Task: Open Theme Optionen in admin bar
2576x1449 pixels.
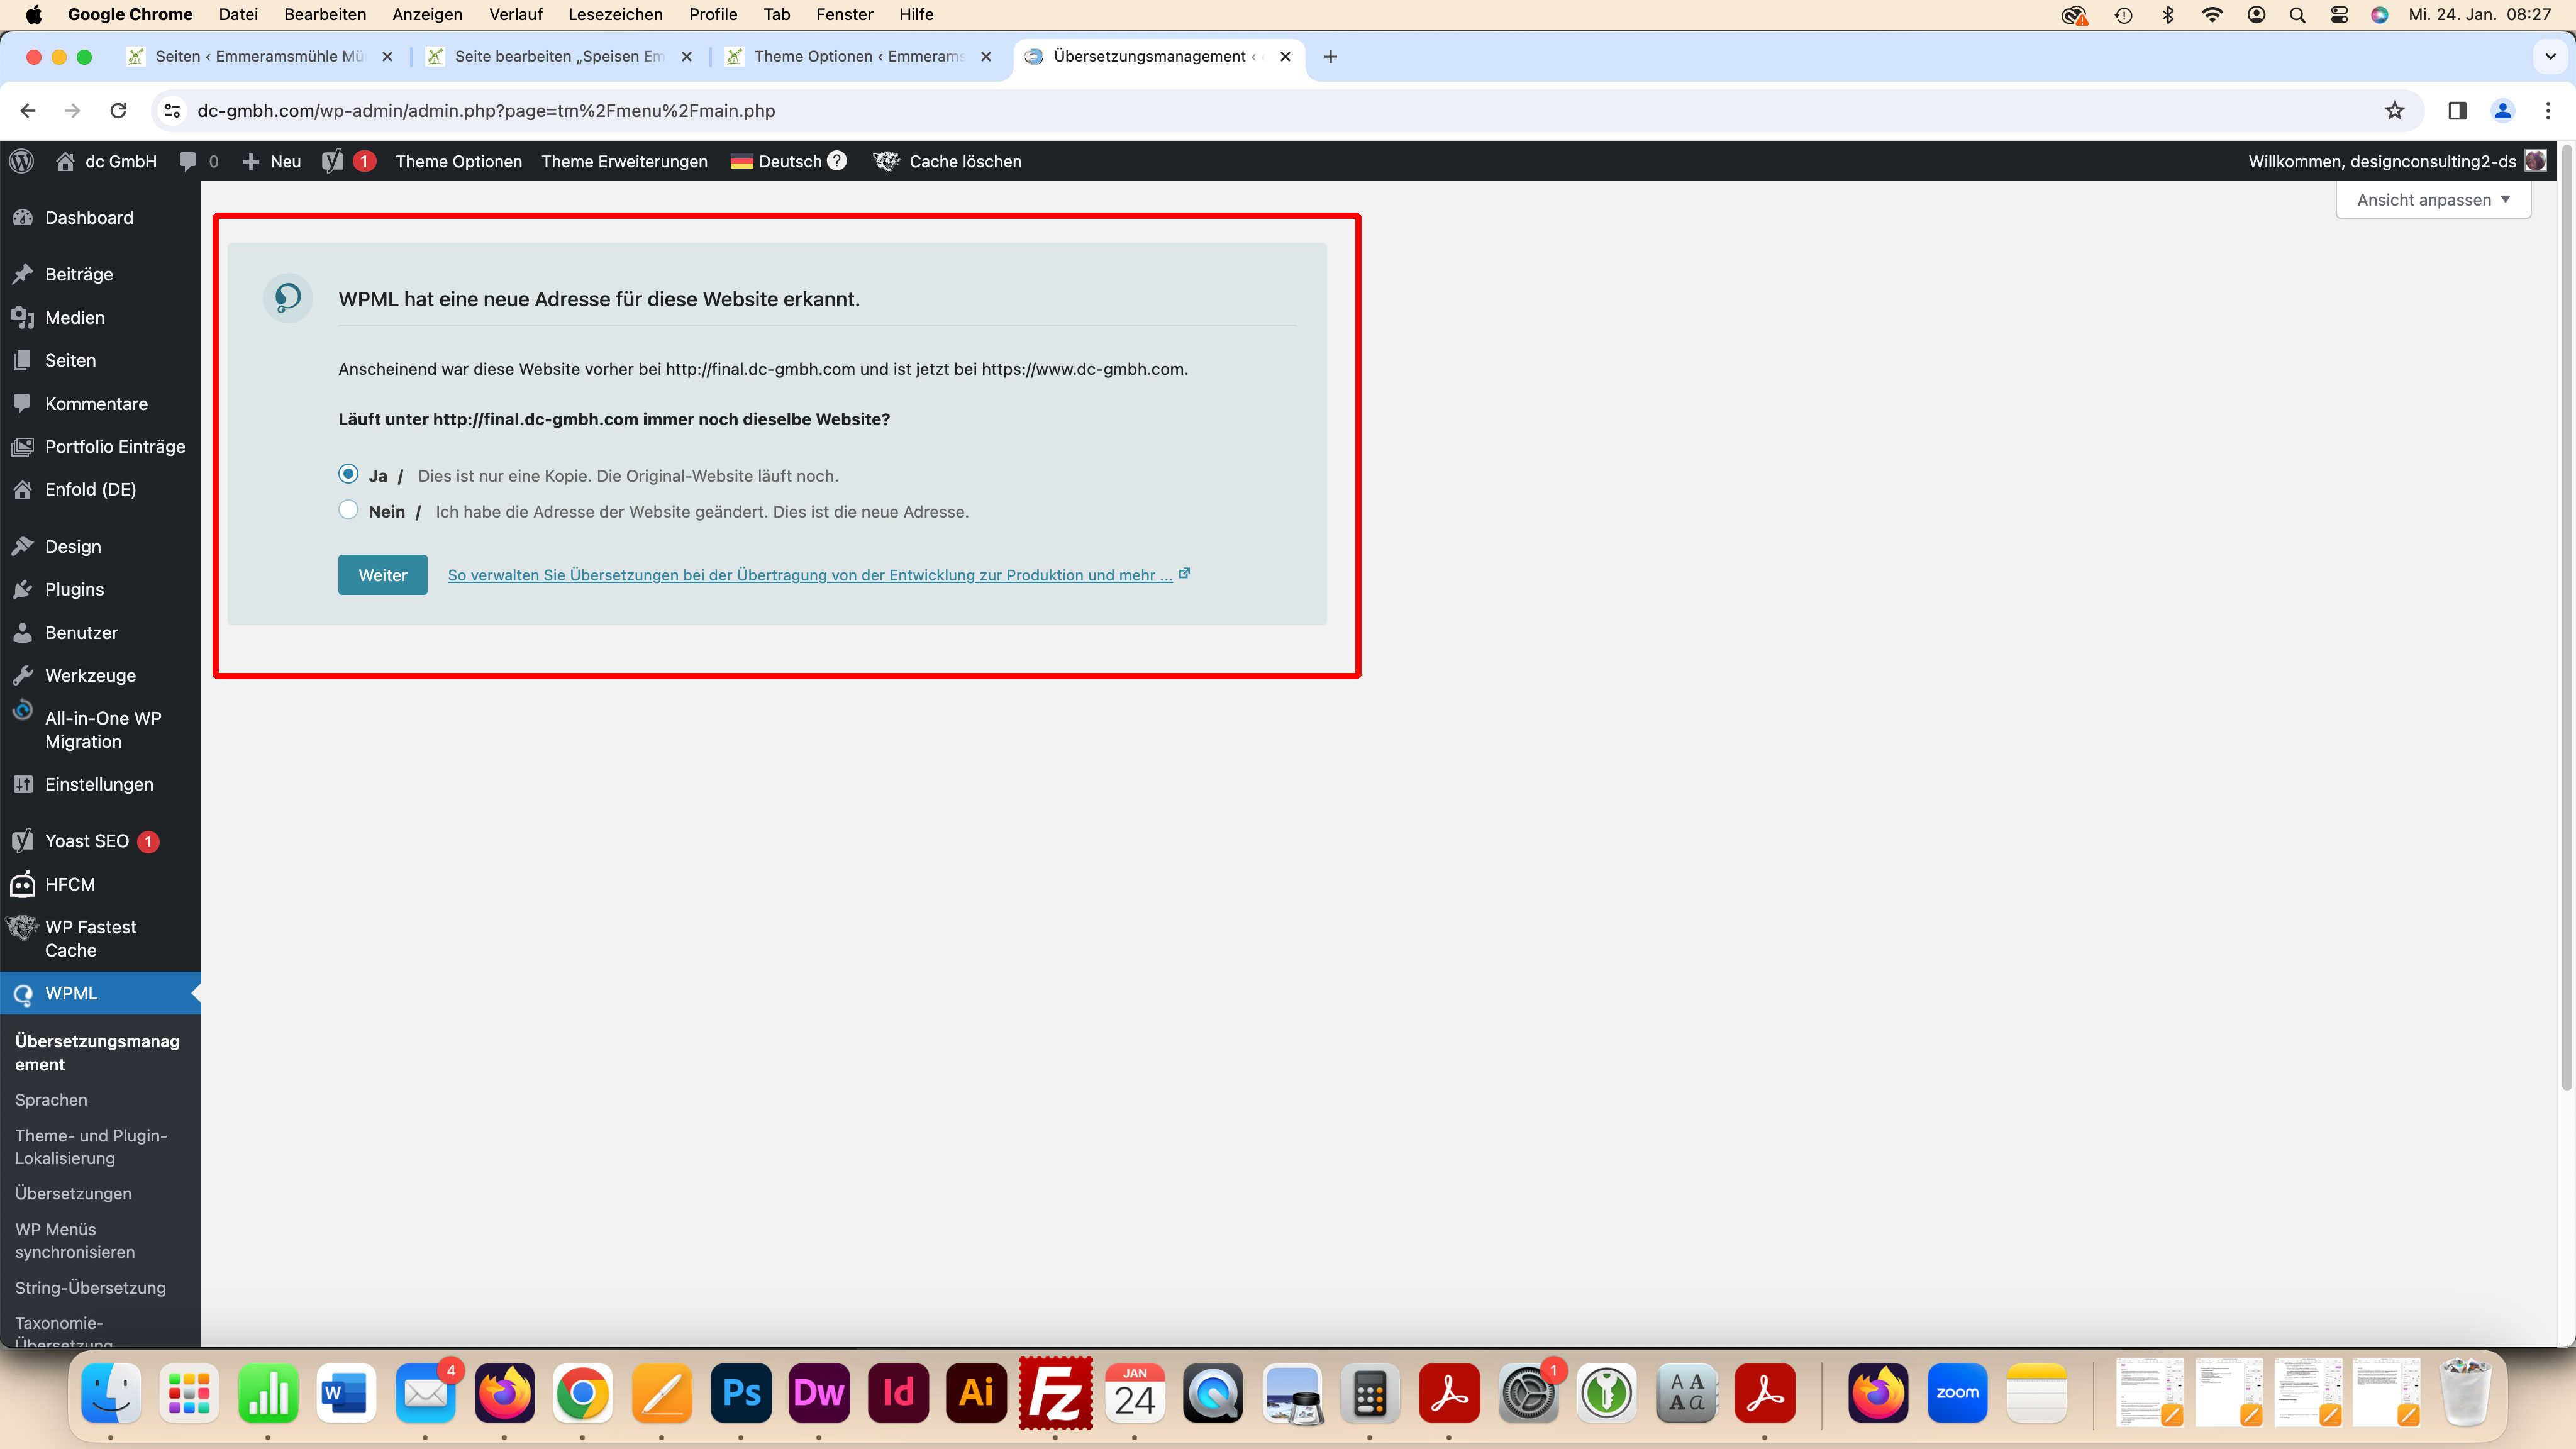Action: point(459,161)
